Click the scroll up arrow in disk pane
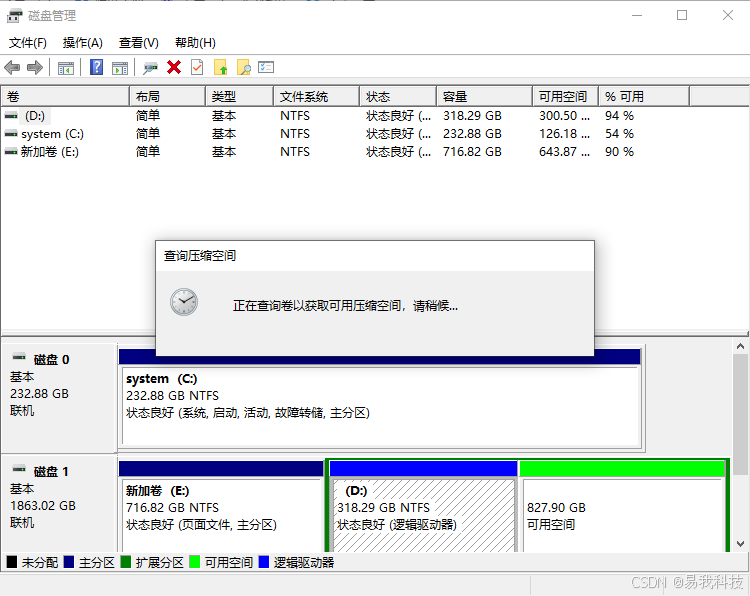The height and width of the screenshot is (596, 750). pyautogui.click(x=740, y=346)
